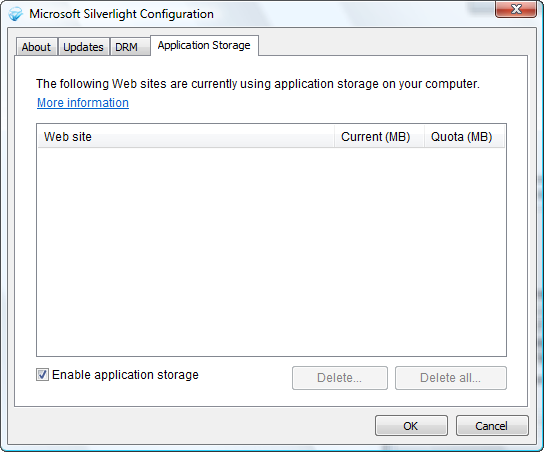Close the Silverlight Configuration window

point(516,9)
